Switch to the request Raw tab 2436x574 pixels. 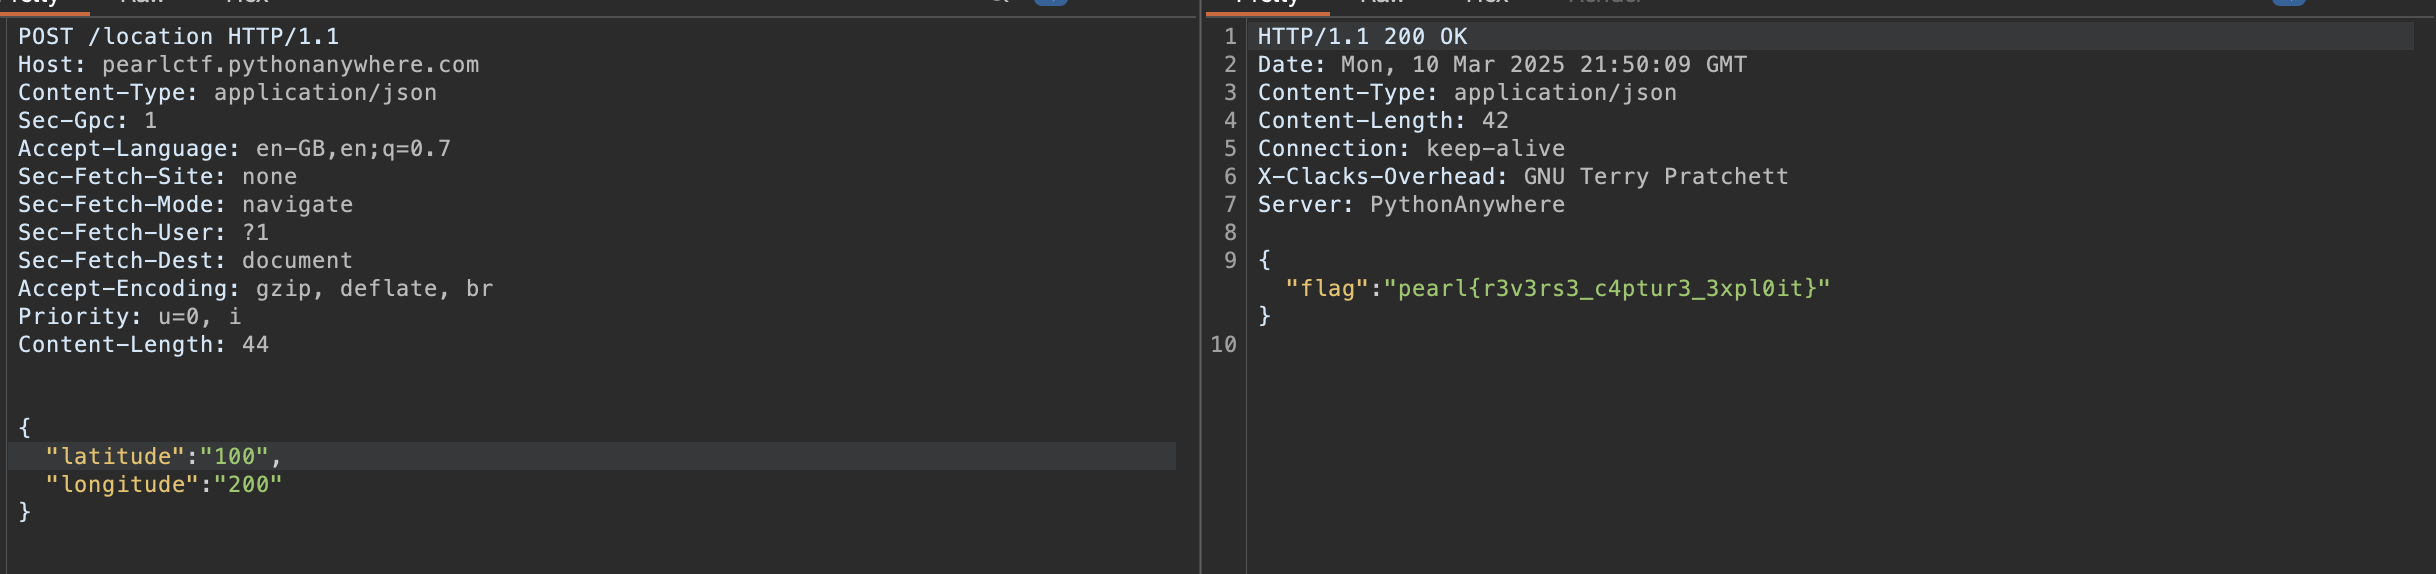pyautogui.click(x=141, y=3)
